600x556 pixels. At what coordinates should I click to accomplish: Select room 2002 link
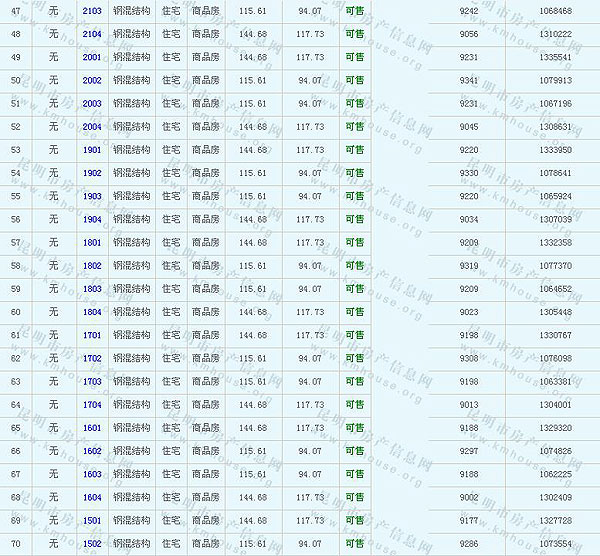pos(92,80)
